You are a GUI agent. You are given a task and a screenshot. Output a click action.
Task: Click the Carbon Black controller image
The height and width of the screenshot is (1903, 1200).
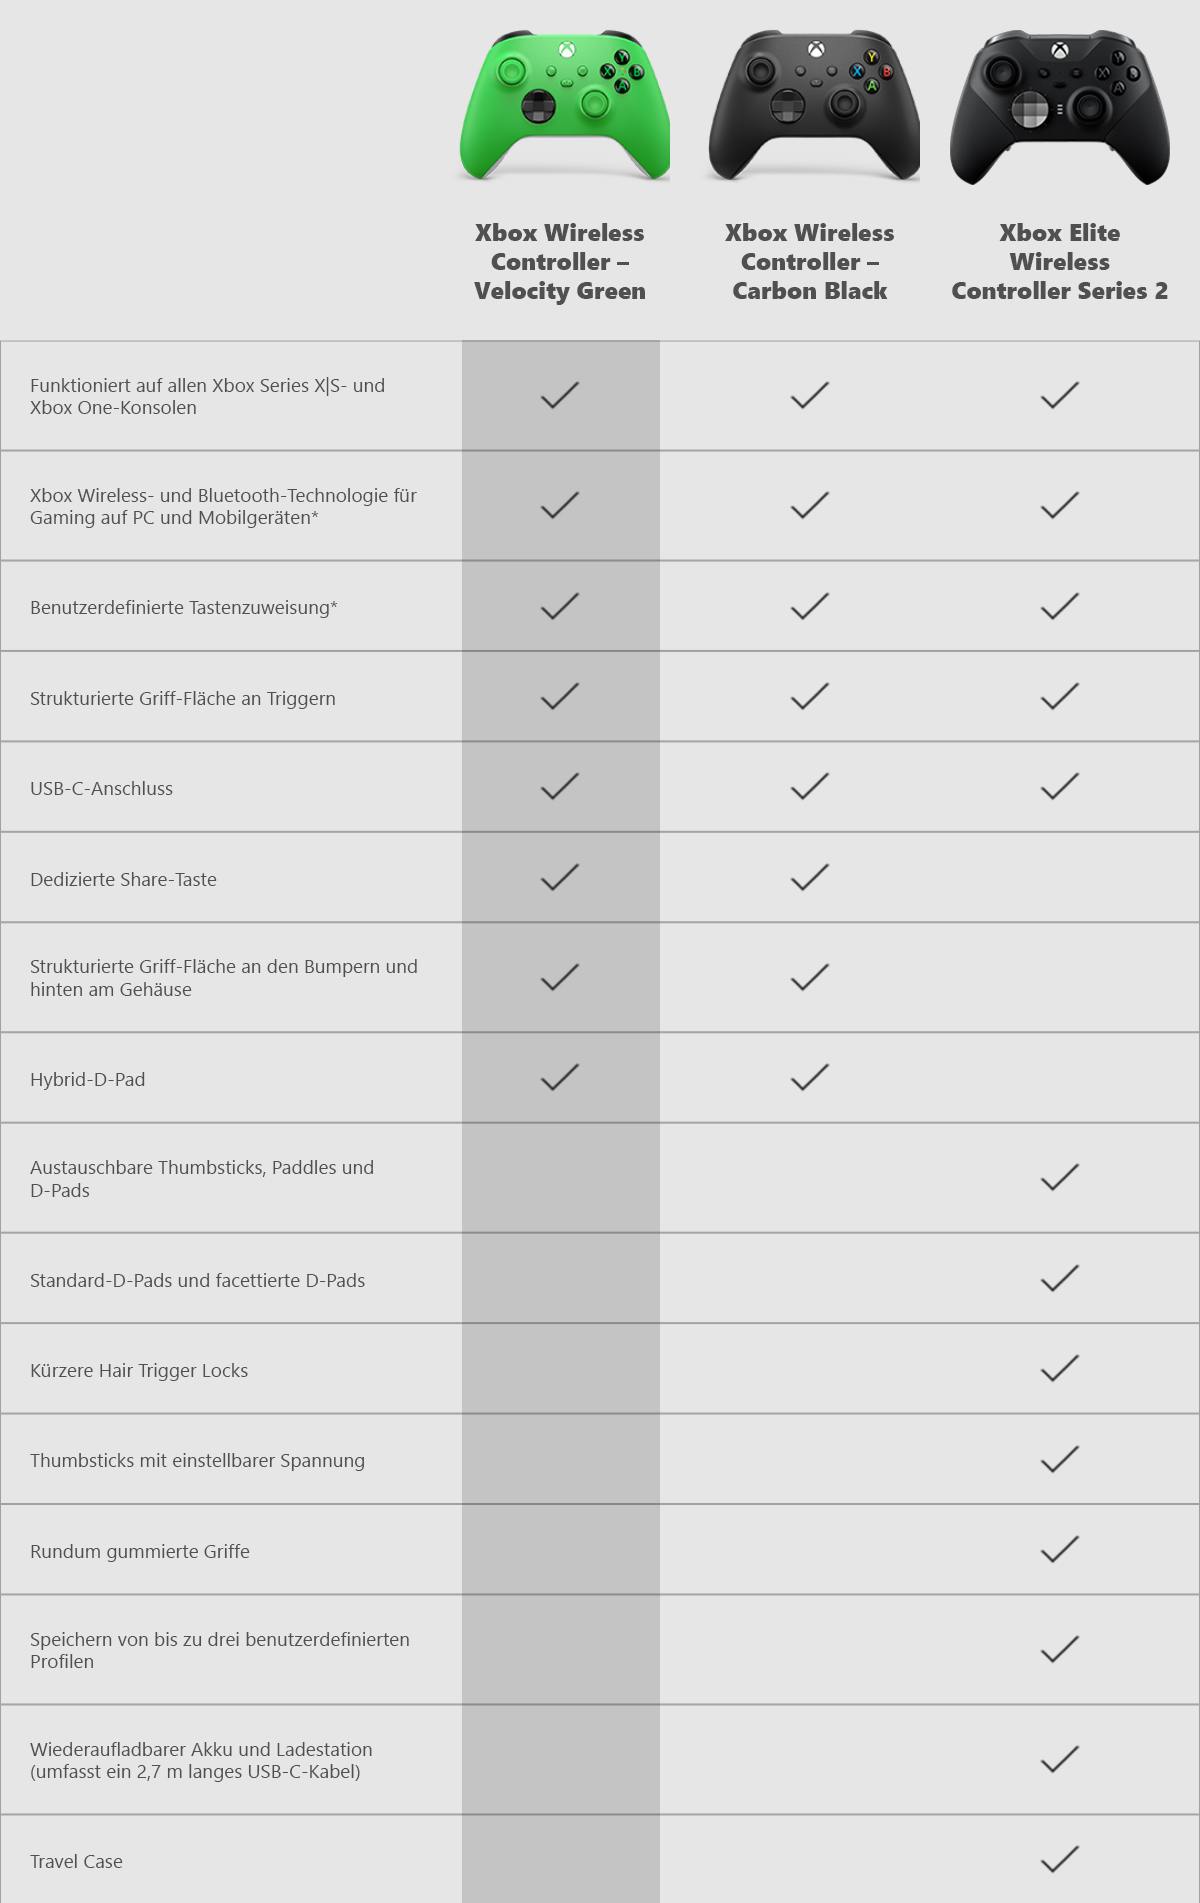813,106
